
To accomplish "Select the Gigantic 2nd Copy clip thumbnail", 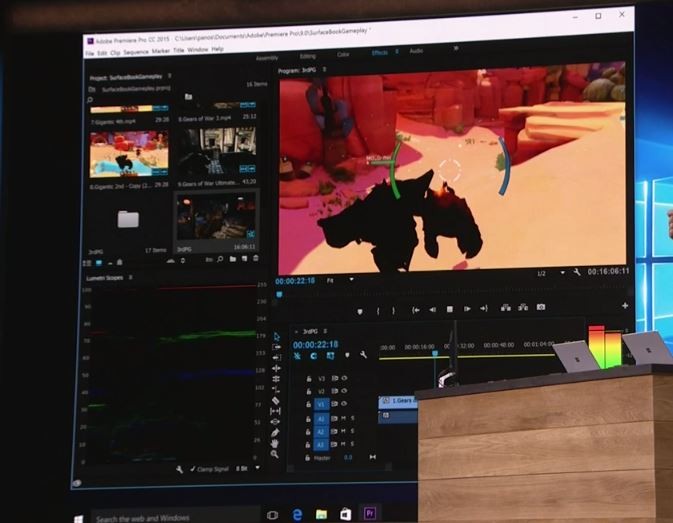I will 129,154.
